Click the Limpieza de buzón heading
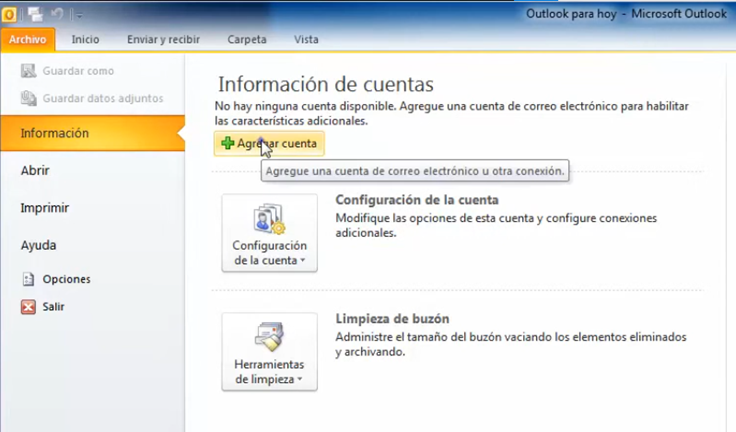This screenshot has height=432, width=736. coord(392,319)
